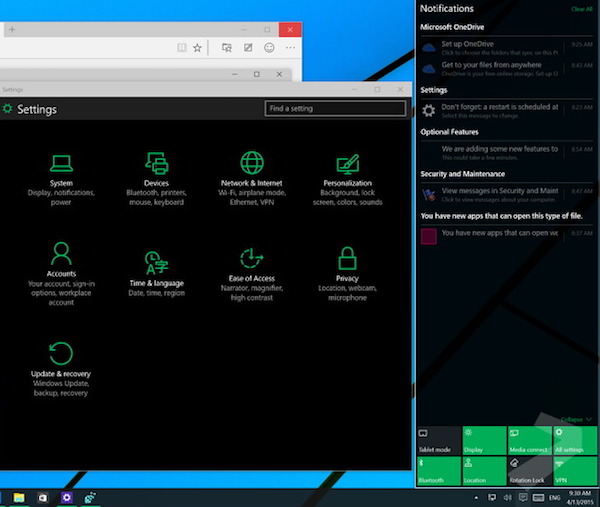Toggle the Bluetooth quick action

click(x=439, y=471)
